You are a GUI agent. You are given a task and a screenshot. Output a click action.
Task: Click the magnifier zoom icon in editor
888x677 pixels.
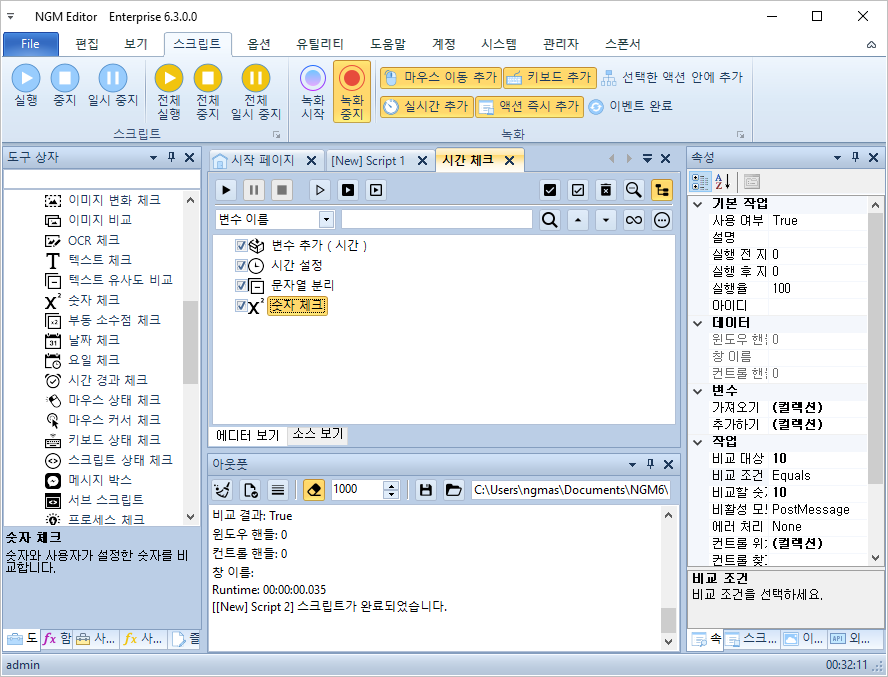(x=634, y=190)
